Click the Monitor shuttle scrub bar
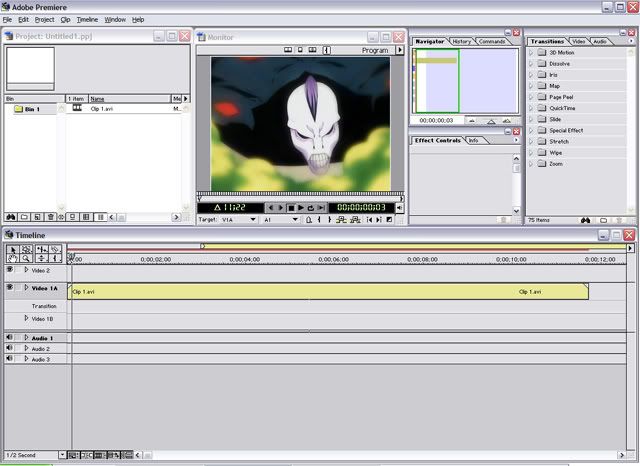Screen dimensions: 640x466 [300, 193]
